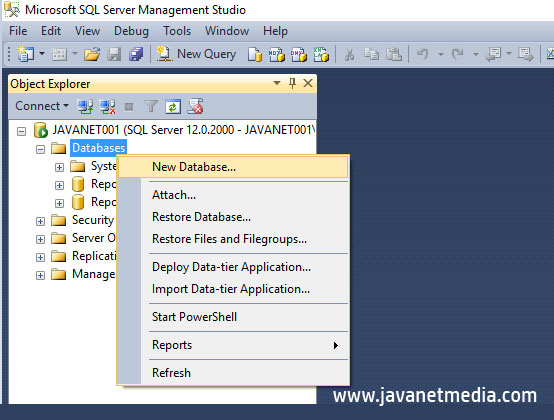
Task: Click the Navigate Forward icon
Action: 526,54
